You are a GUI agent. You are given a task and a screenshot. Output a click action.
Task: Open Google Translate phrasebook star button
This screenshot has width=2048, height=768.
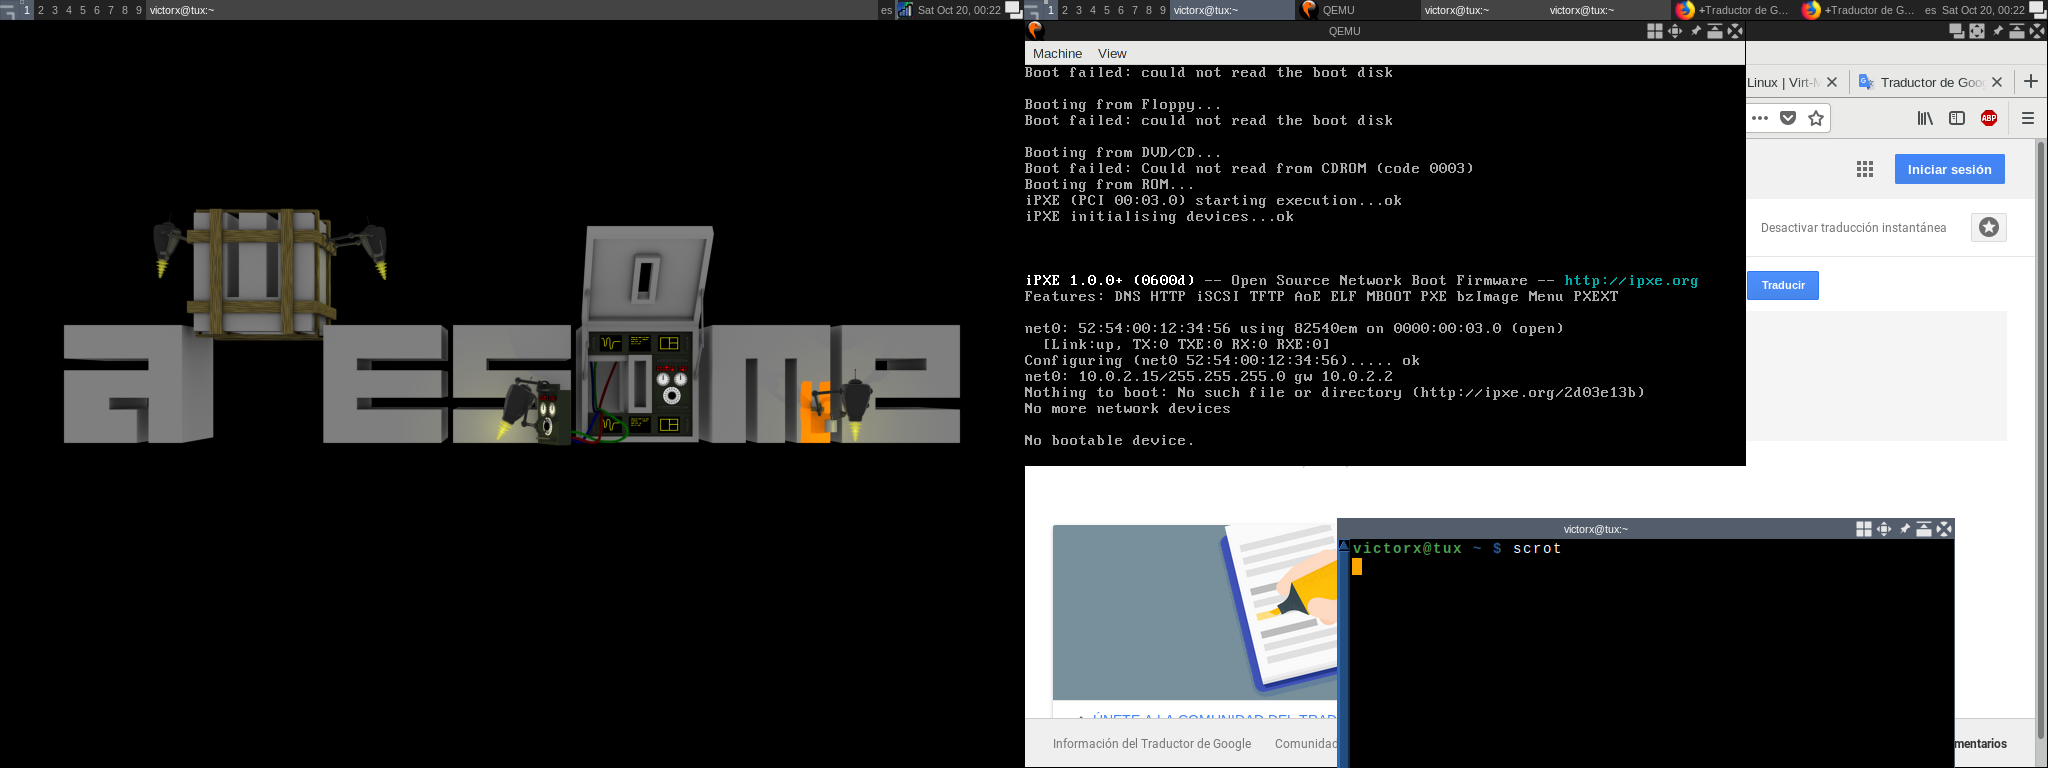(x=1989, y=227)
